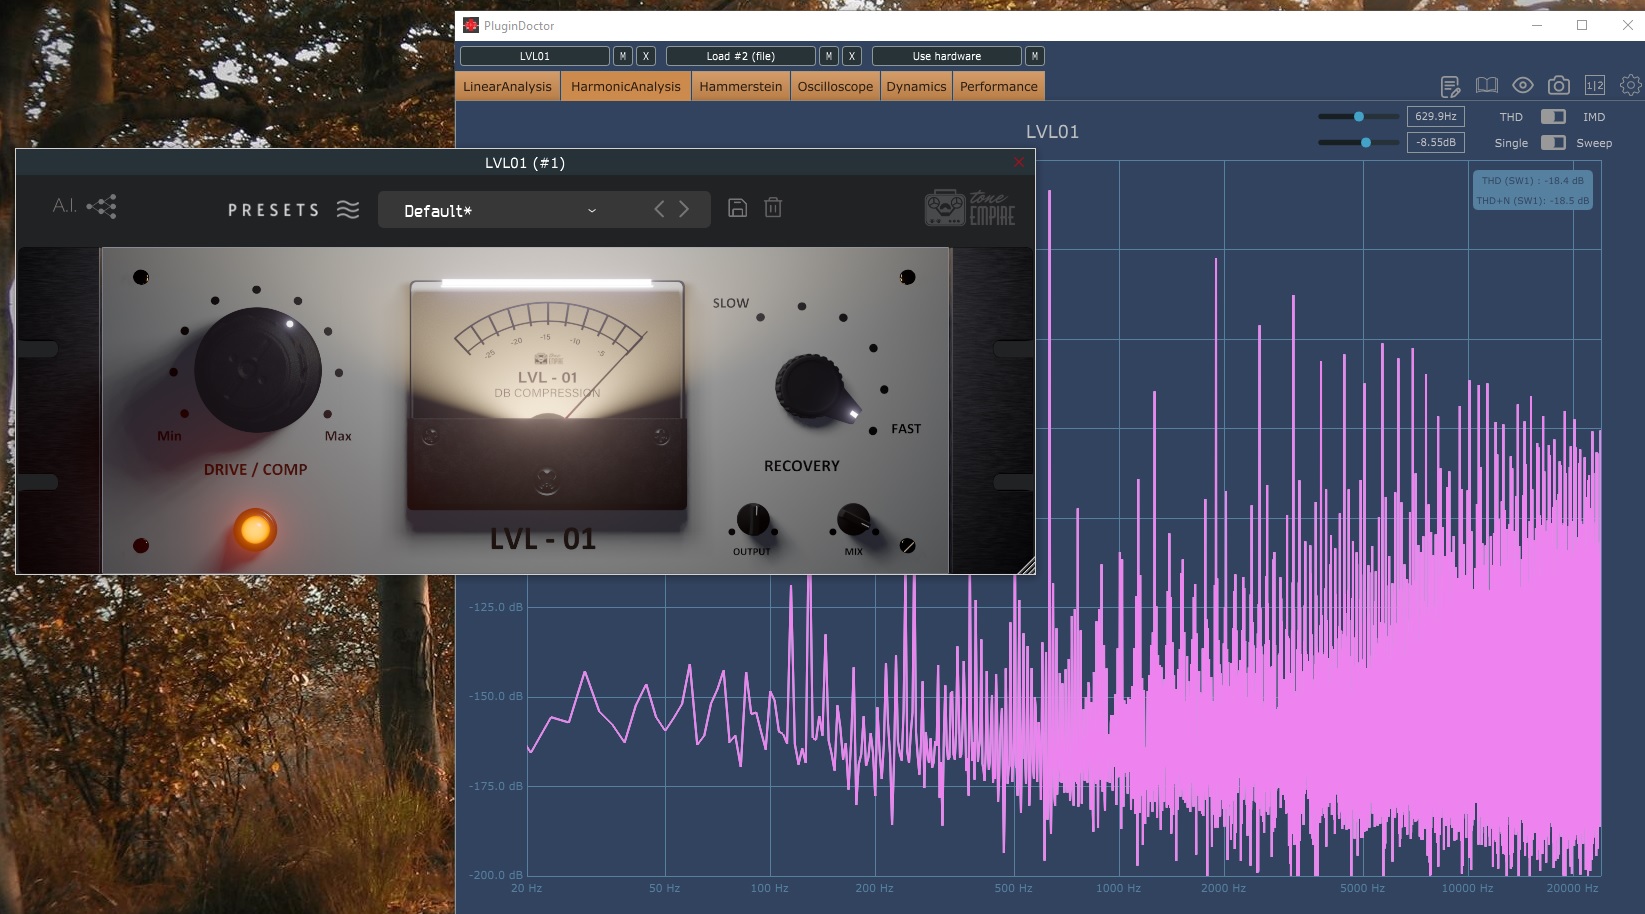Open the notes editor icon in PluginDoctor
1645x914 pixels.
[1450, 86]
